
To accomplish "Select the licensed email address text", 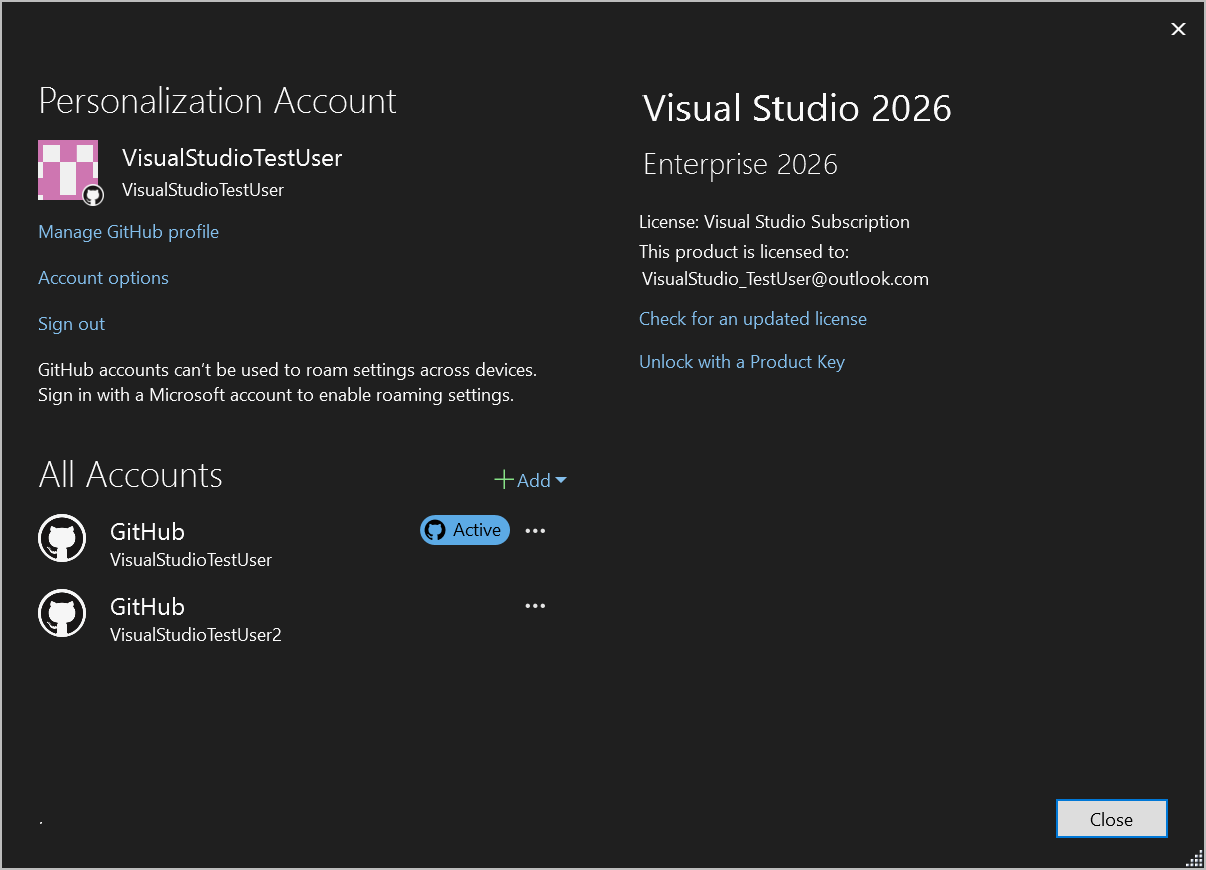I will pyautogui.click(x=785, y=278).
